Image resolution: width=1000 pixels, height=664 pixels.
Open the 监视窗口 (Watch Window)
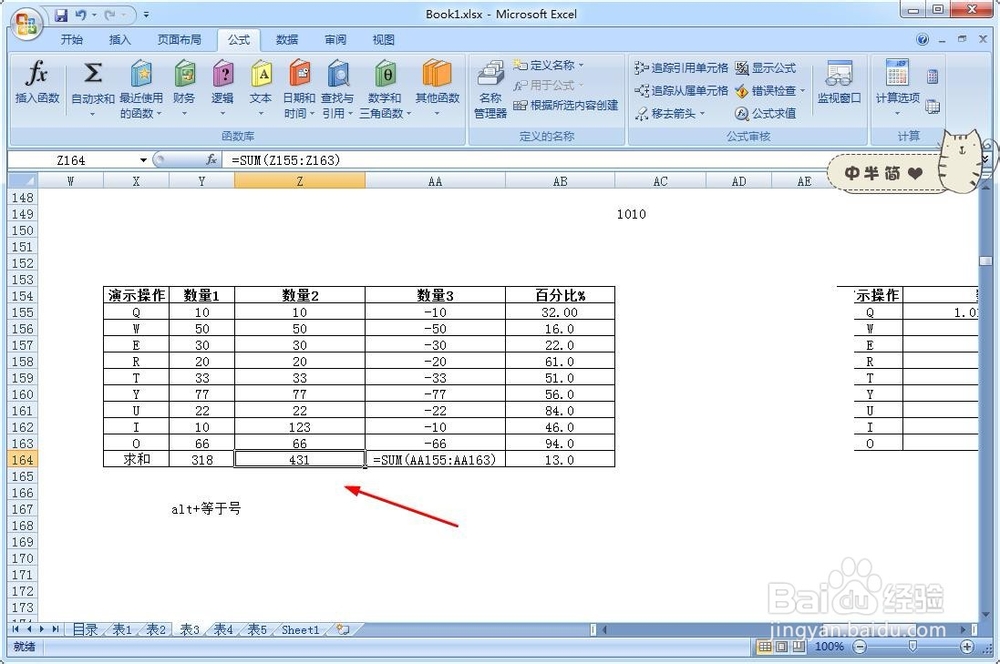coord(839,85)
